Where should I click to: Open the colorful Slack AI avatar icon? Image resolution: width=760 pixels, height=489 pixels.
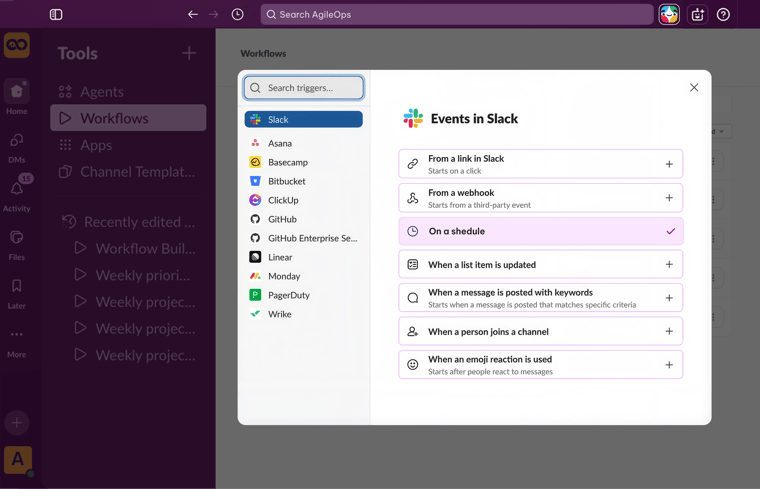669,15
